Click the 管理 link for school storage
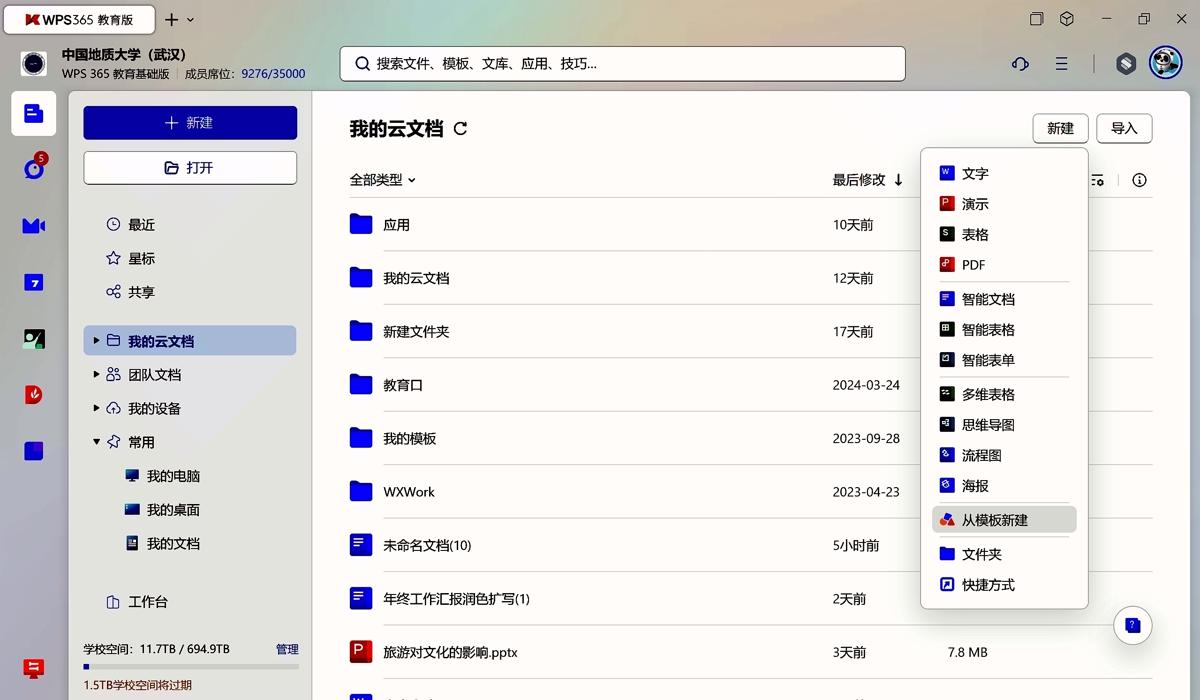The height and width of the screenshot is (700, 1200). 287,649
